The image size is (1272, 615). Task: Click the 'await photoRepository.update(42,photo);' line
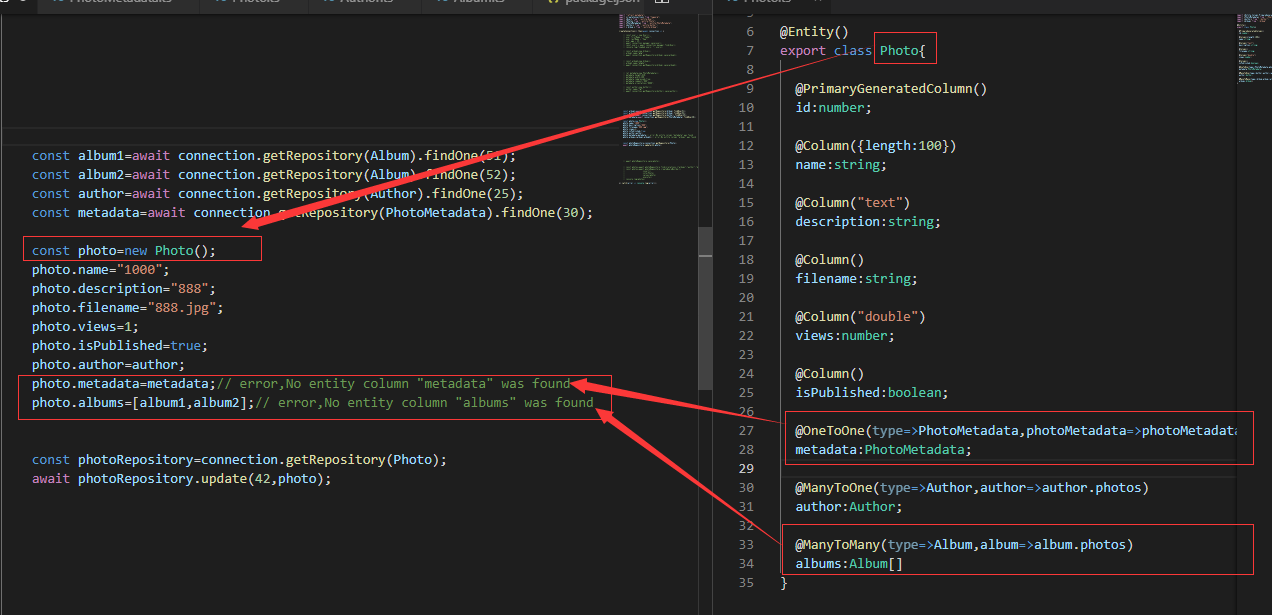tap(181, 478)
